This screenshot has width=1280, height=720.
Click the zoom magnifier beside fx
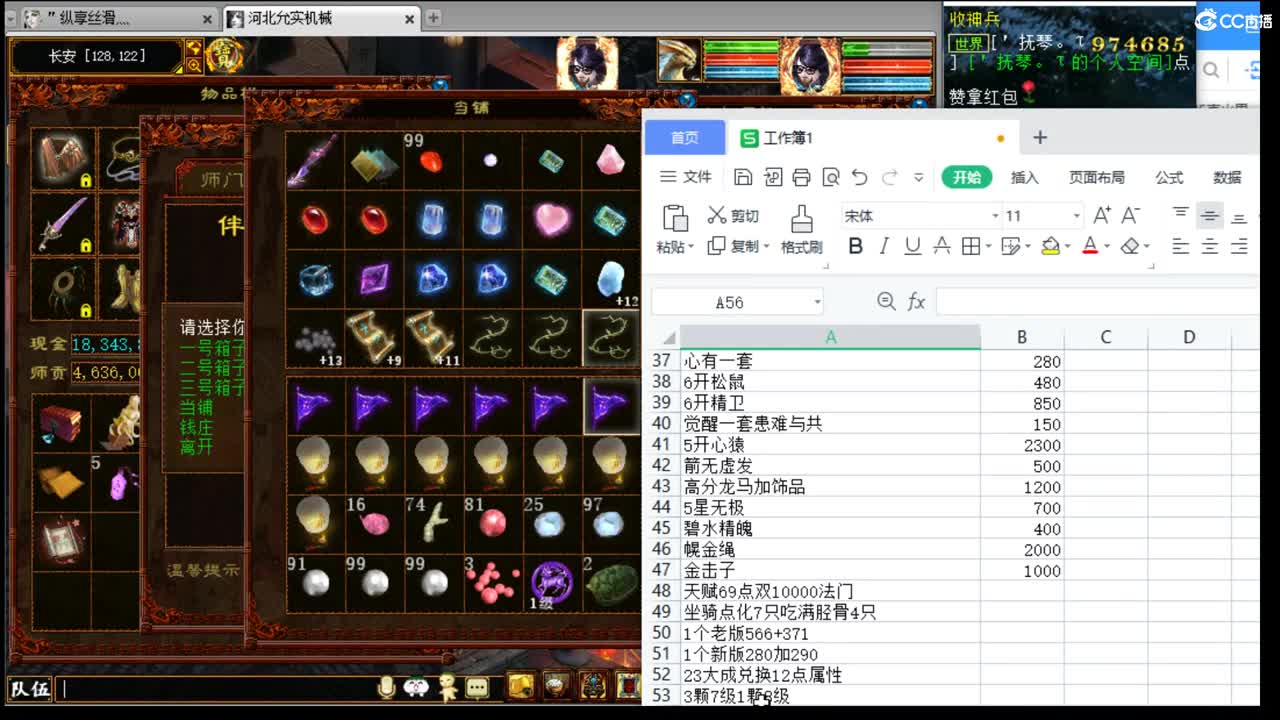pyautogui.click(x=885, y=302)
